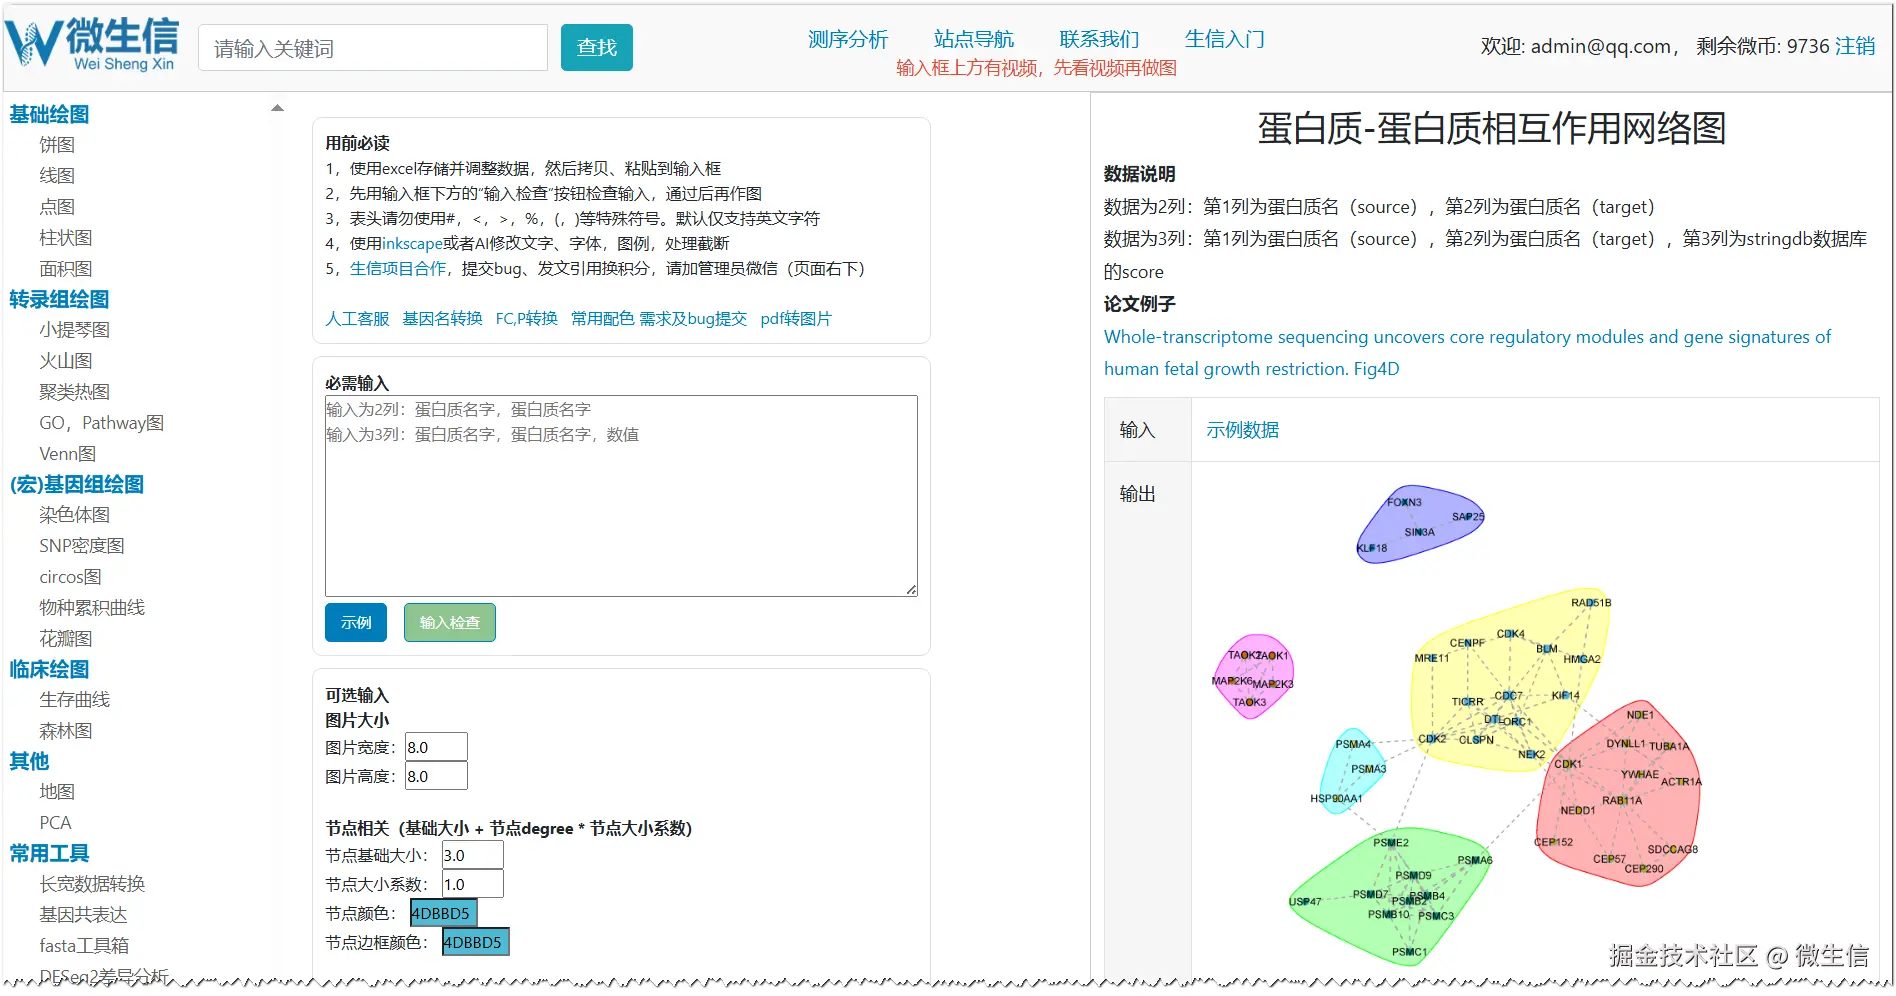Click the required data input textarea
1896x996 pixels.
point(621,496)
